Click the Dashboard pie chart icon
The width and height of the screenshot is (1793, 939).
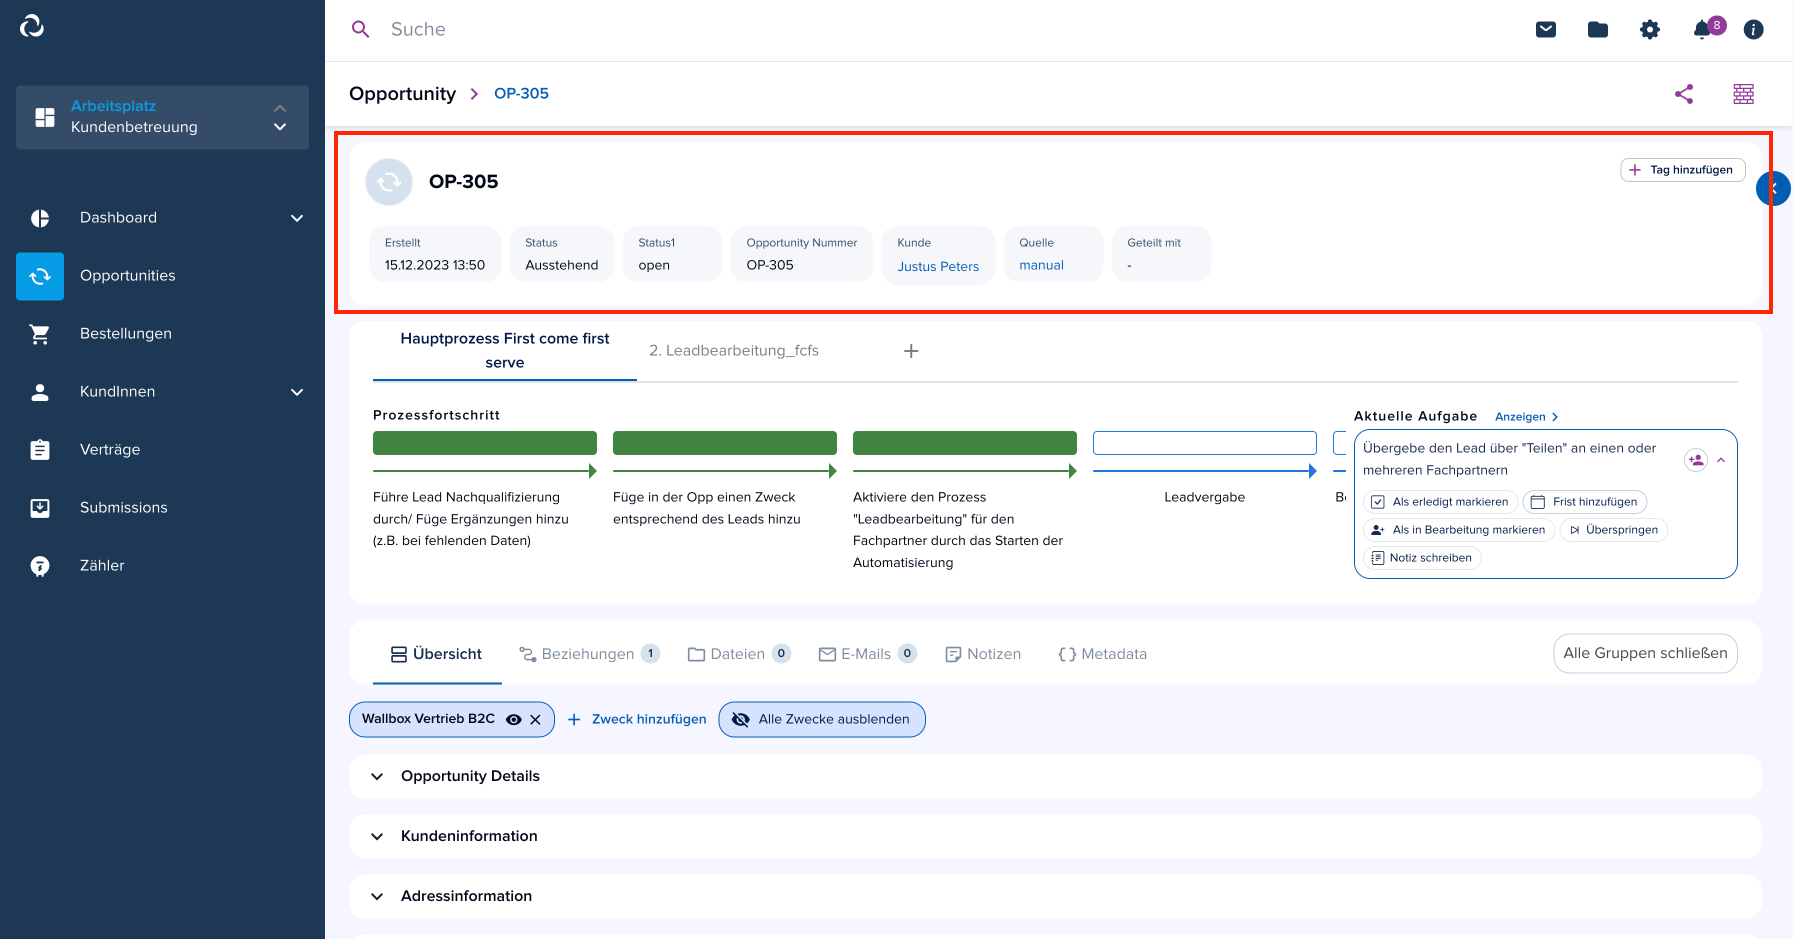(x=40, y=218)
